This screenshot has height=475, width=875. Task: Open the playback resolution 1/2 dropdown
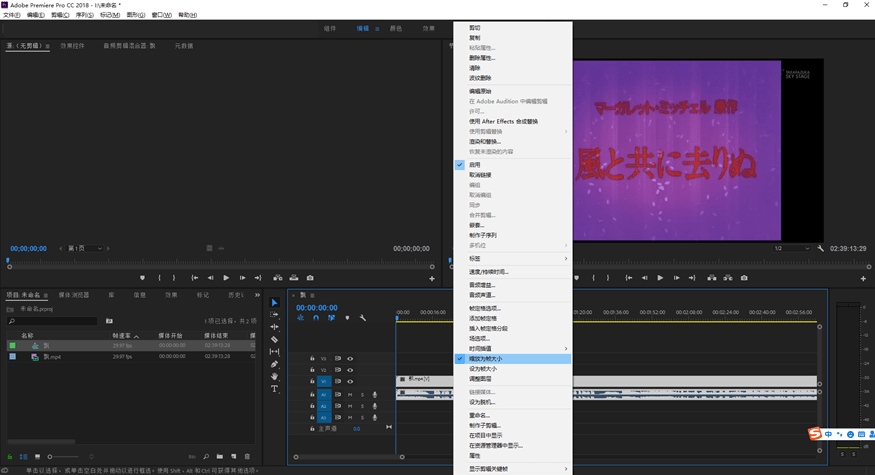click(790, 248)
